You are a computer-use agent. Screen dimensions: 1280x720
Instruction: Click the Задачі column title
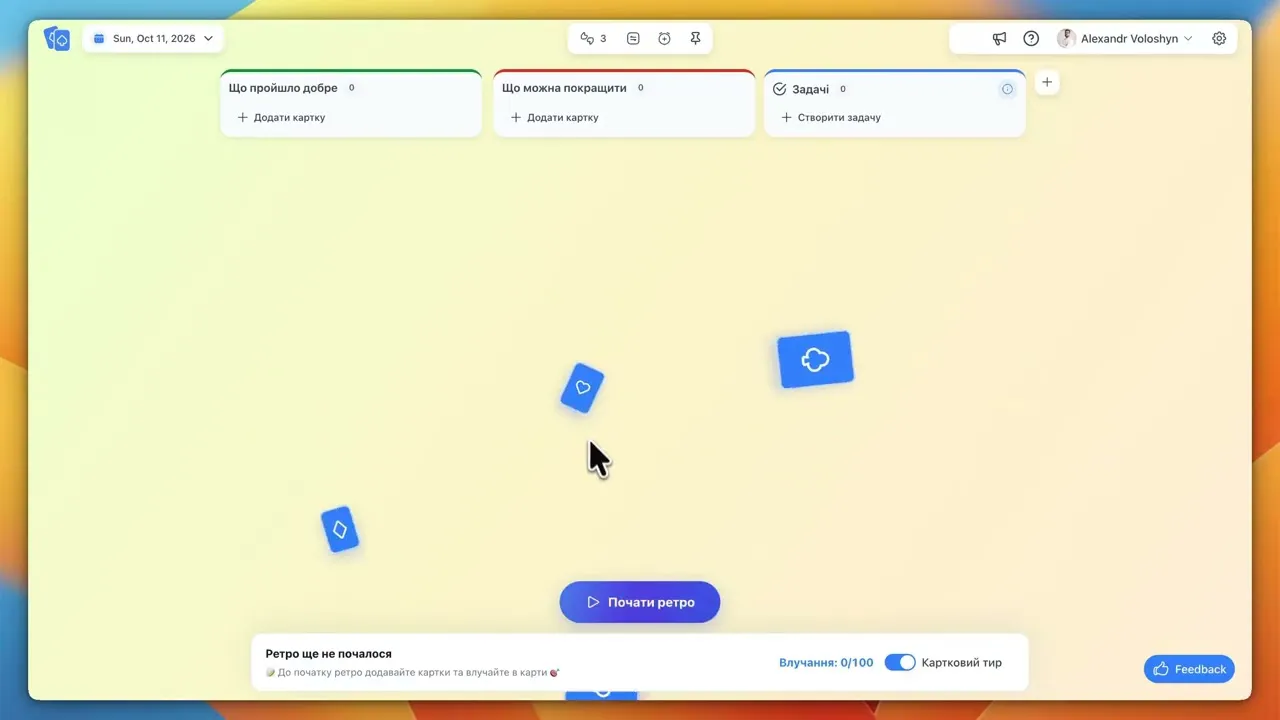coord(810,89)
